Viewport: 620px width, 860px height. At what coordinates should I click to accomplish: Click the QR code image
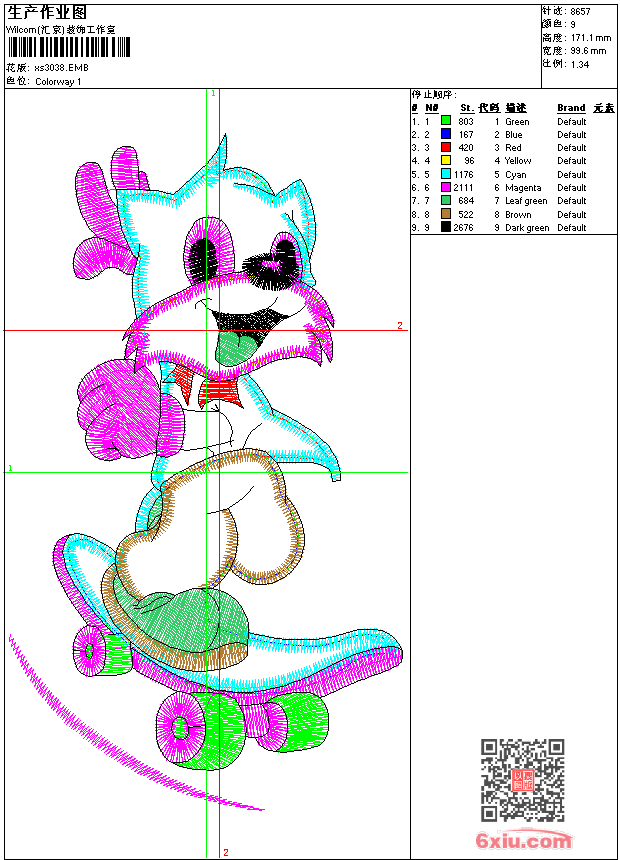pos(523,780)
